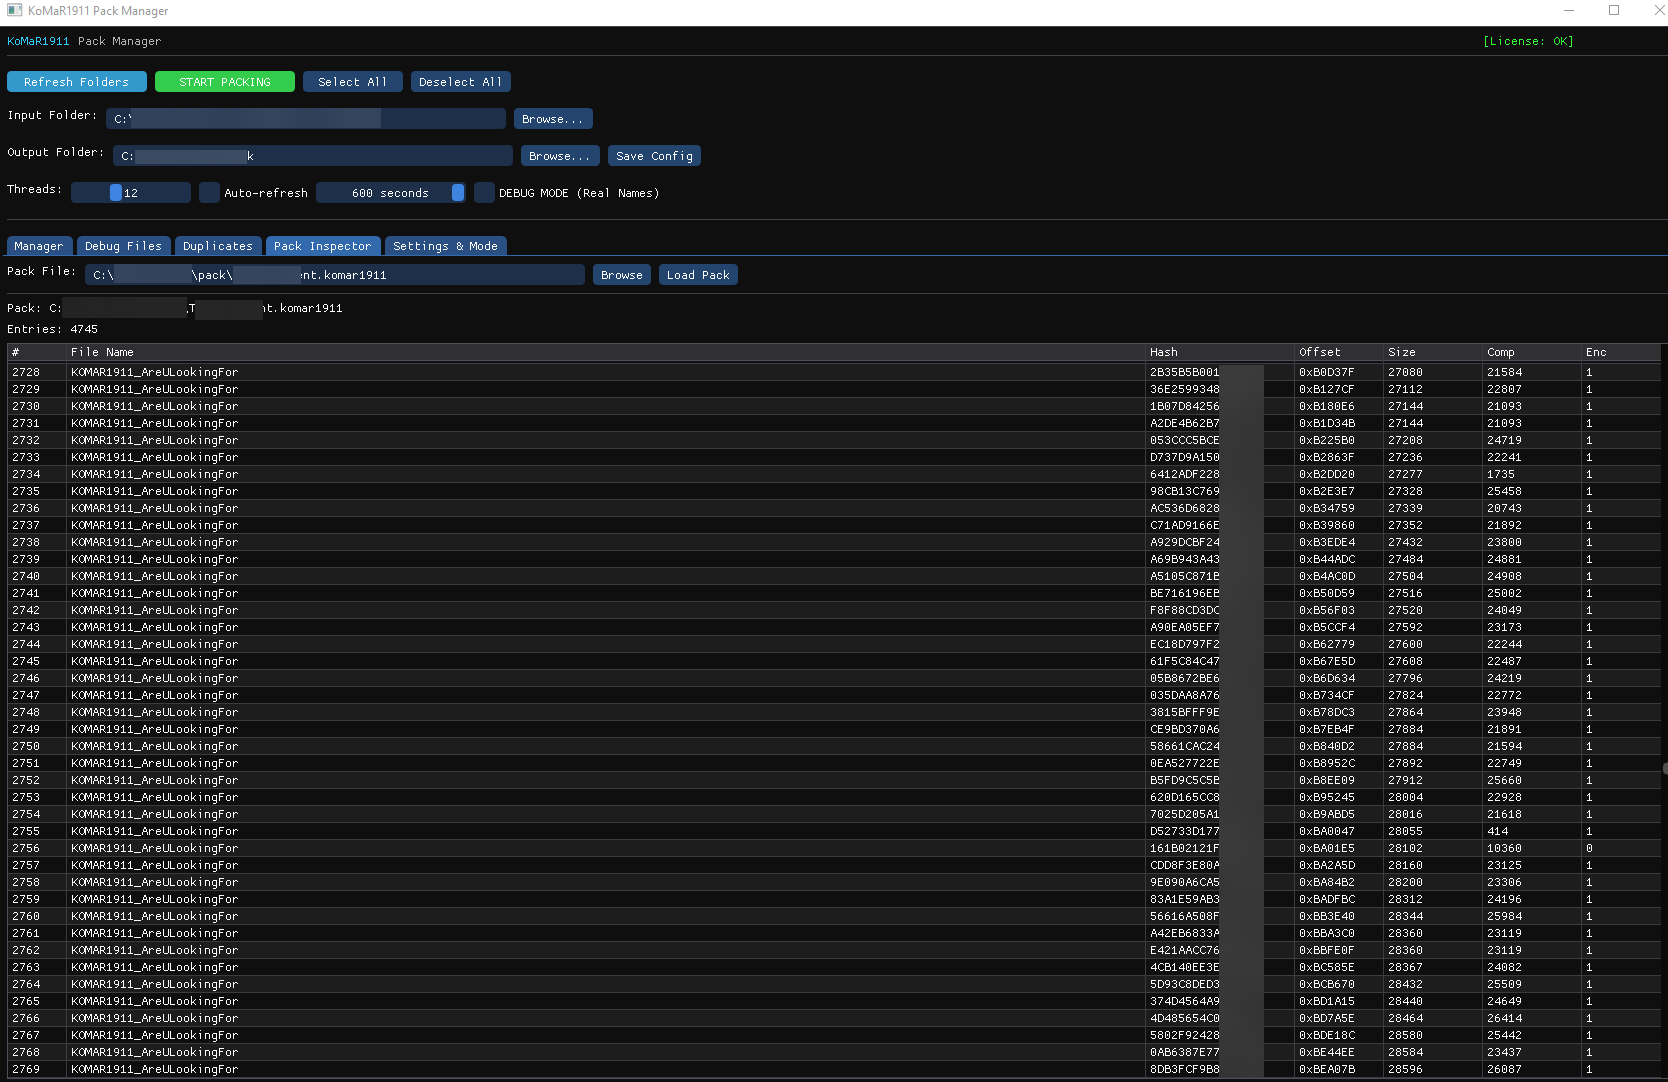The image size is (1668, 1082).
Task: Click hash cell starting A42EB6833A
Action: 1185,933
